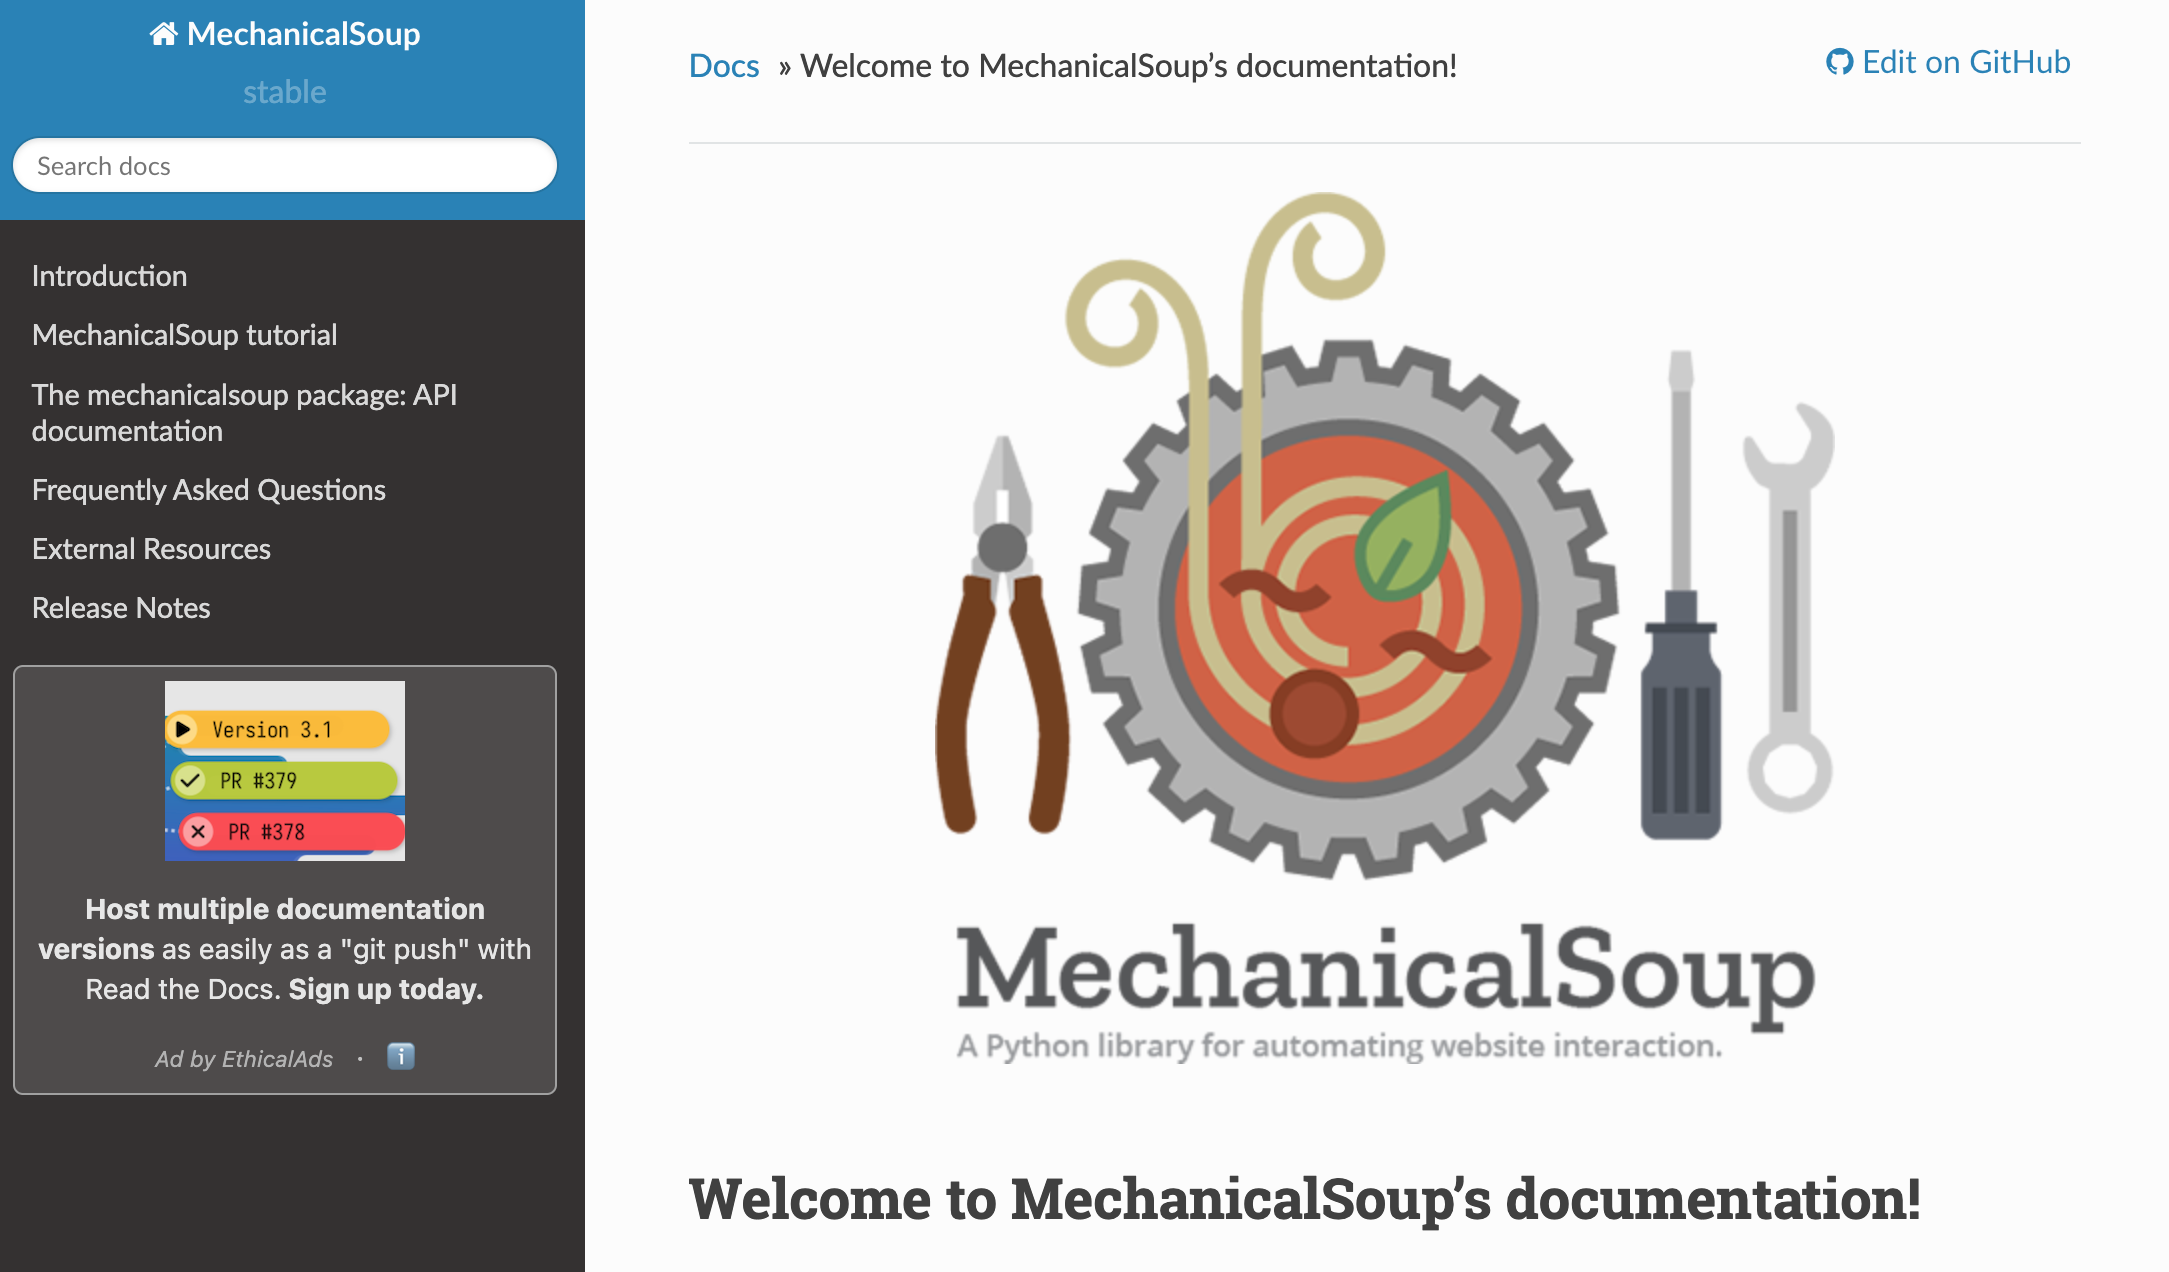Open the Introduction section
Image resolution: width=2169 pixels, height=1272 pixels.
click(x=109, y=276)
